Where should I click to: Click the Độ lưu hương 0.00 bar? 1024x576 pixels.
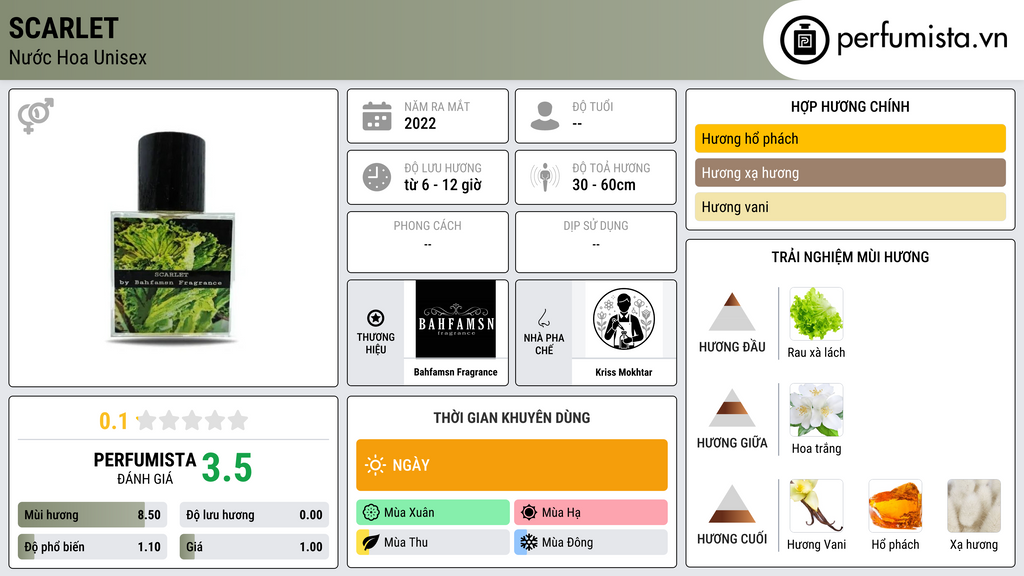coord(254,515)
